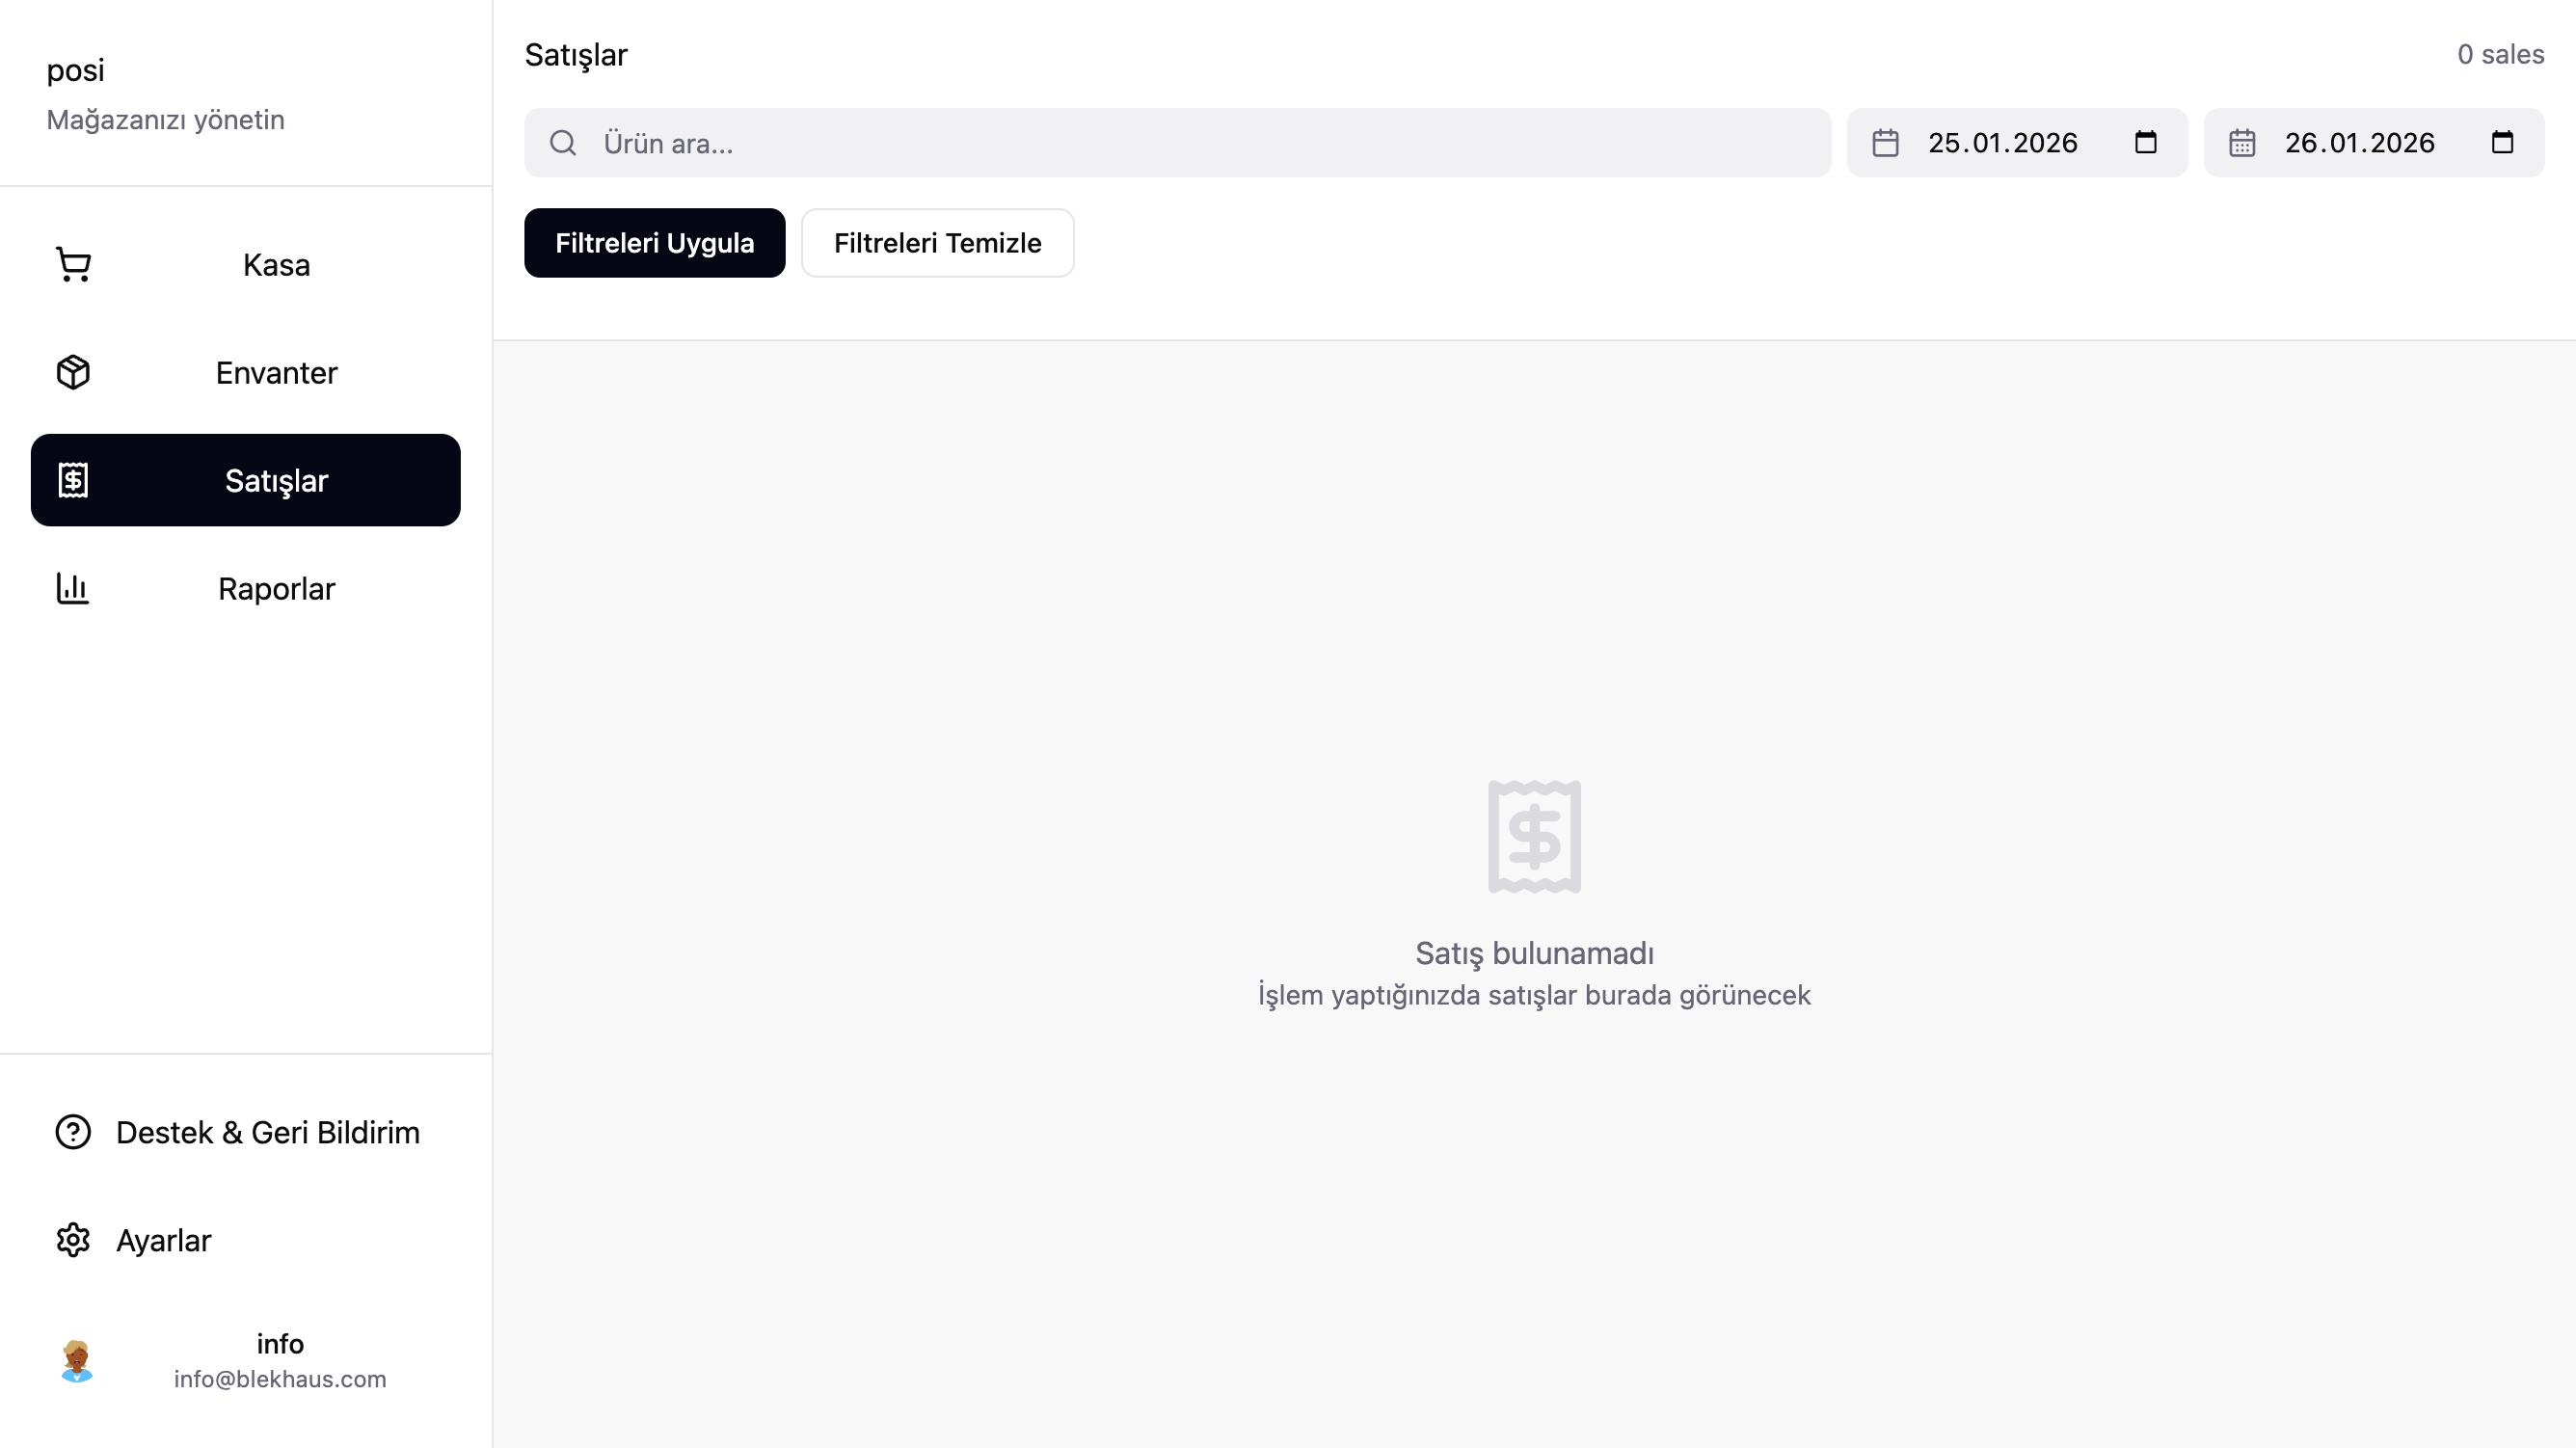Click the 25.01.2026 date text field
2576x1448 pixels.
(2003, 143)
